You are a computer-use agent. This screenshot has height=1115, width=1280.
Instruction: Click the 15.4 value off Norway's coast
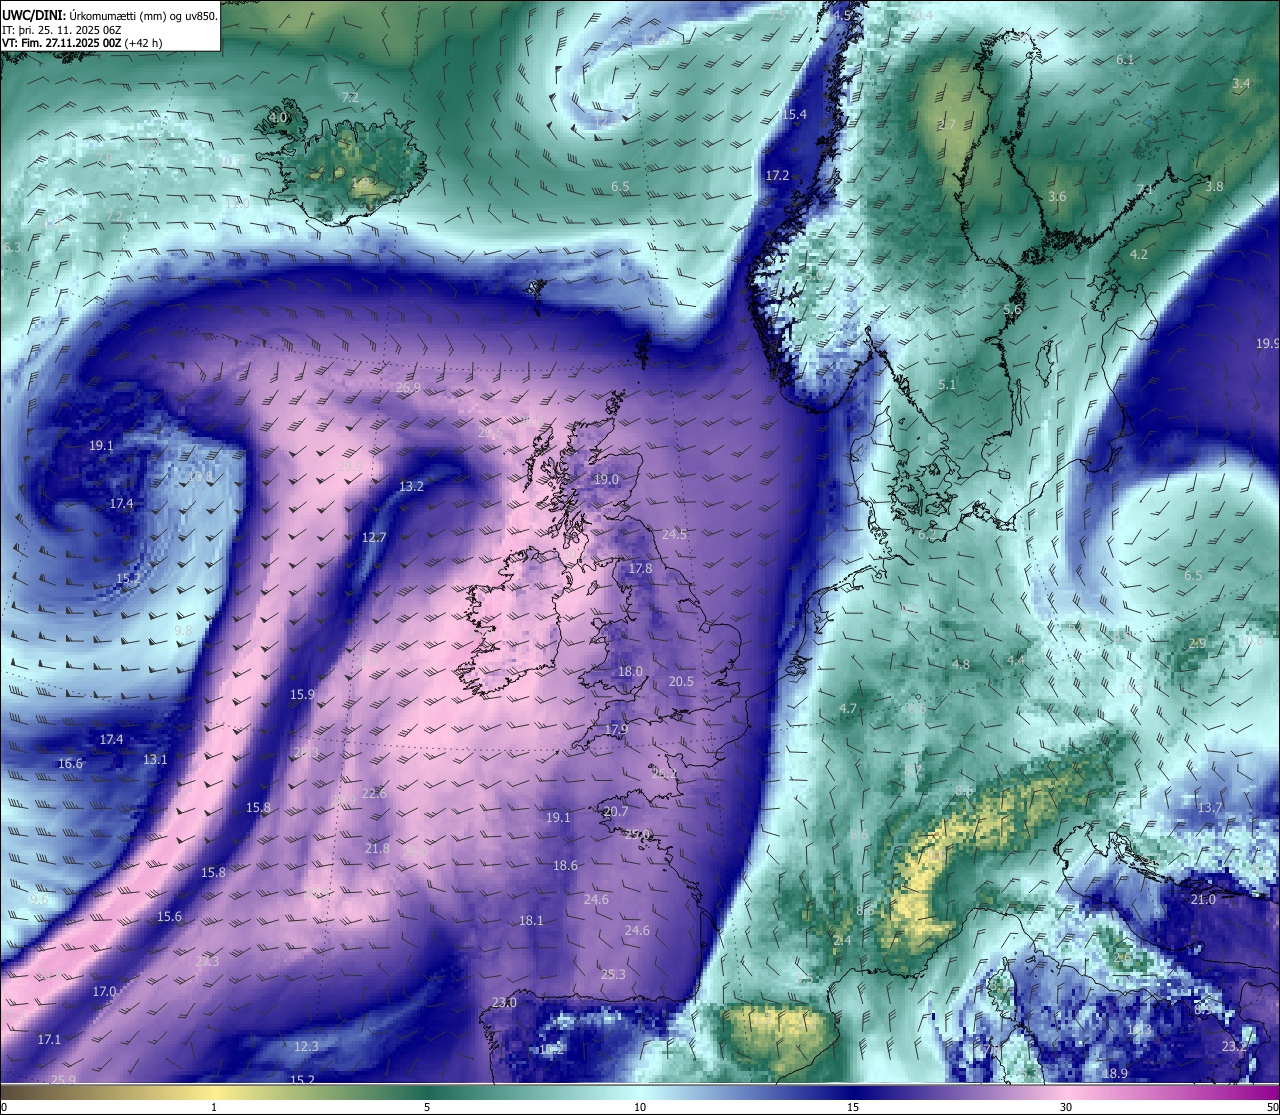(x=794, y=115)
